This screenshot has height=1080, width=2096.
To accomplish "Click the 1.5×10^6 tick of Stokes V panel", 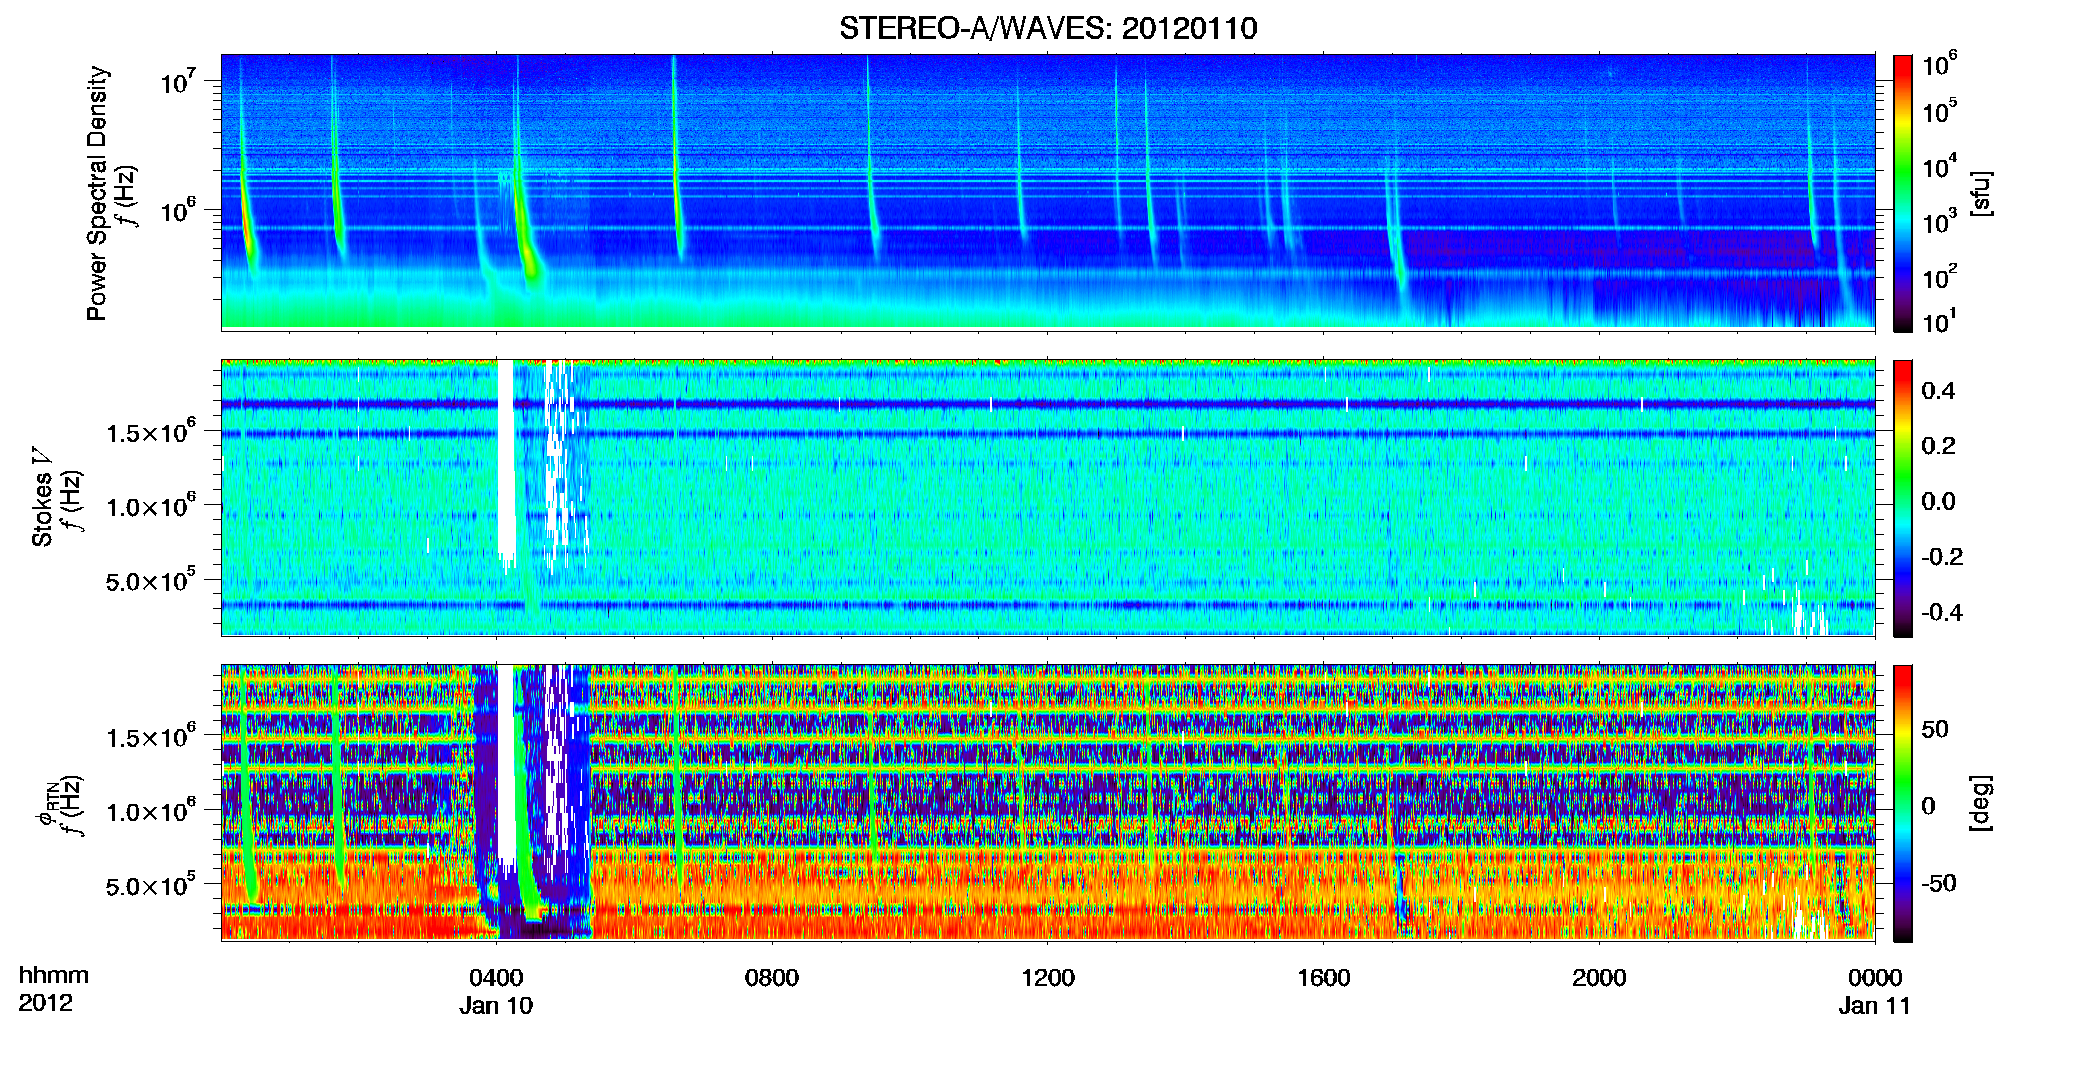I will pos(151,431).
